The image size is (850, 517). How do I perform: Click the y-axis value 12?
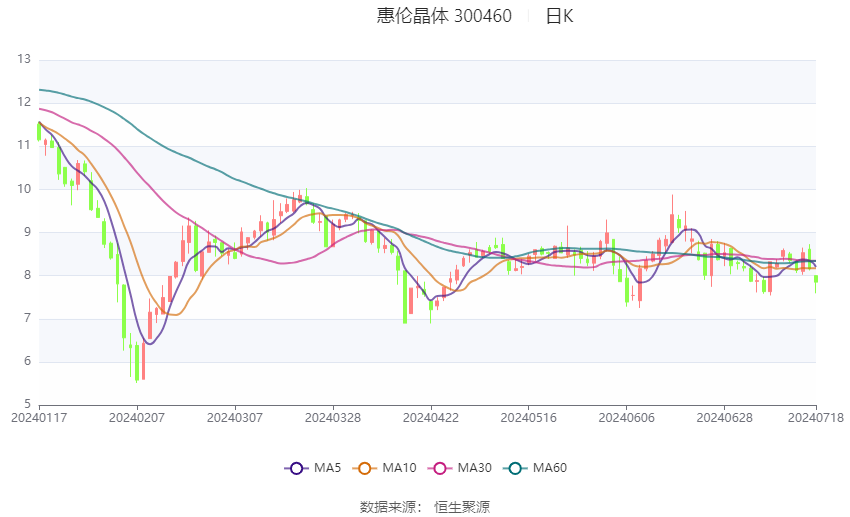point(24,102)
